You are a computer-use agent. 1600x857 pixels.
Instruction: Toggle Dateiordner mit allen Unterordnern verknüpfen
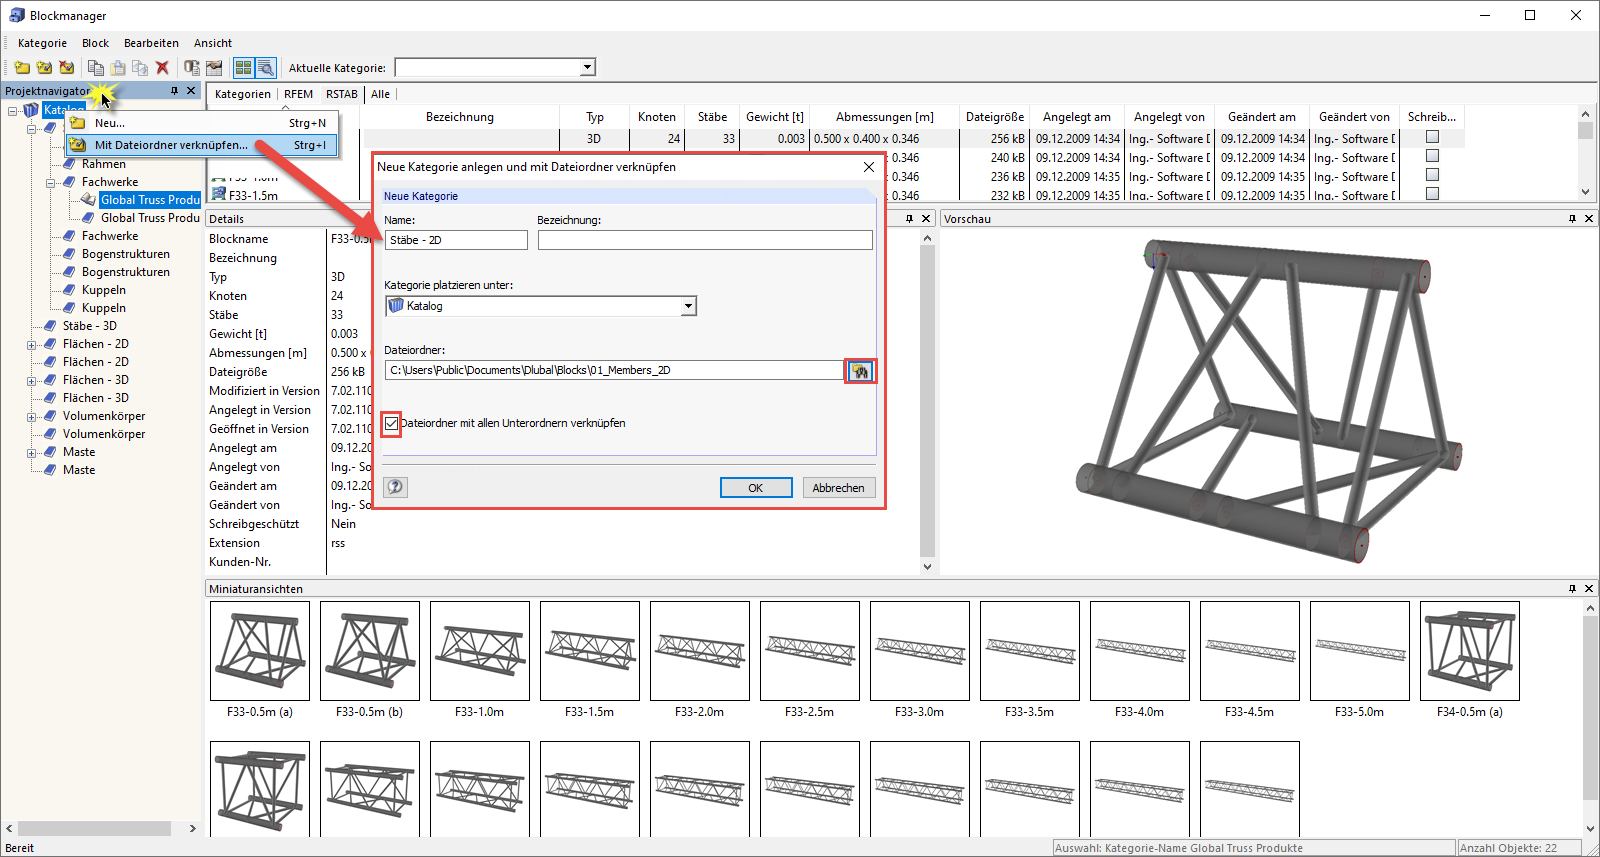tap(392, 423)
